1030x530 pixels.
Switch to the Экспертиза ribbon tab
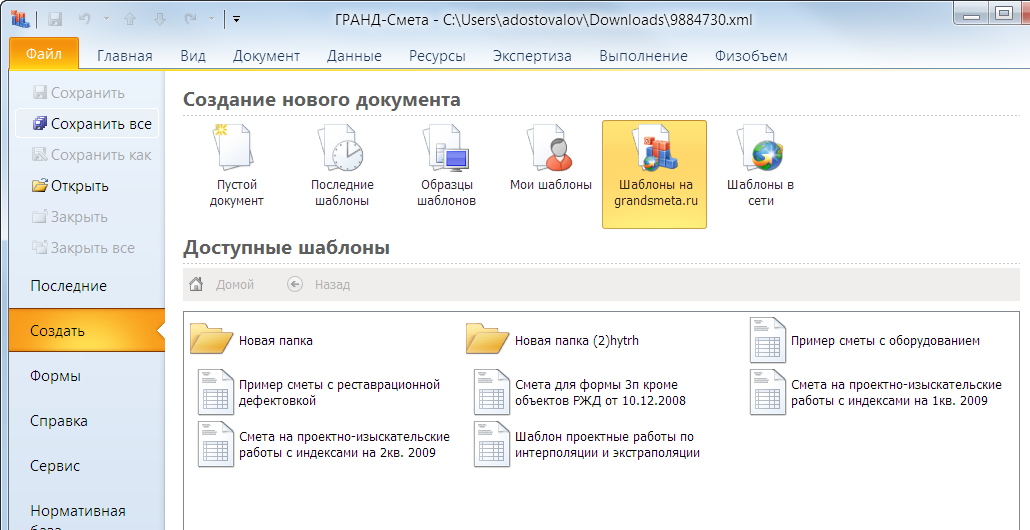tap(532, 56)
